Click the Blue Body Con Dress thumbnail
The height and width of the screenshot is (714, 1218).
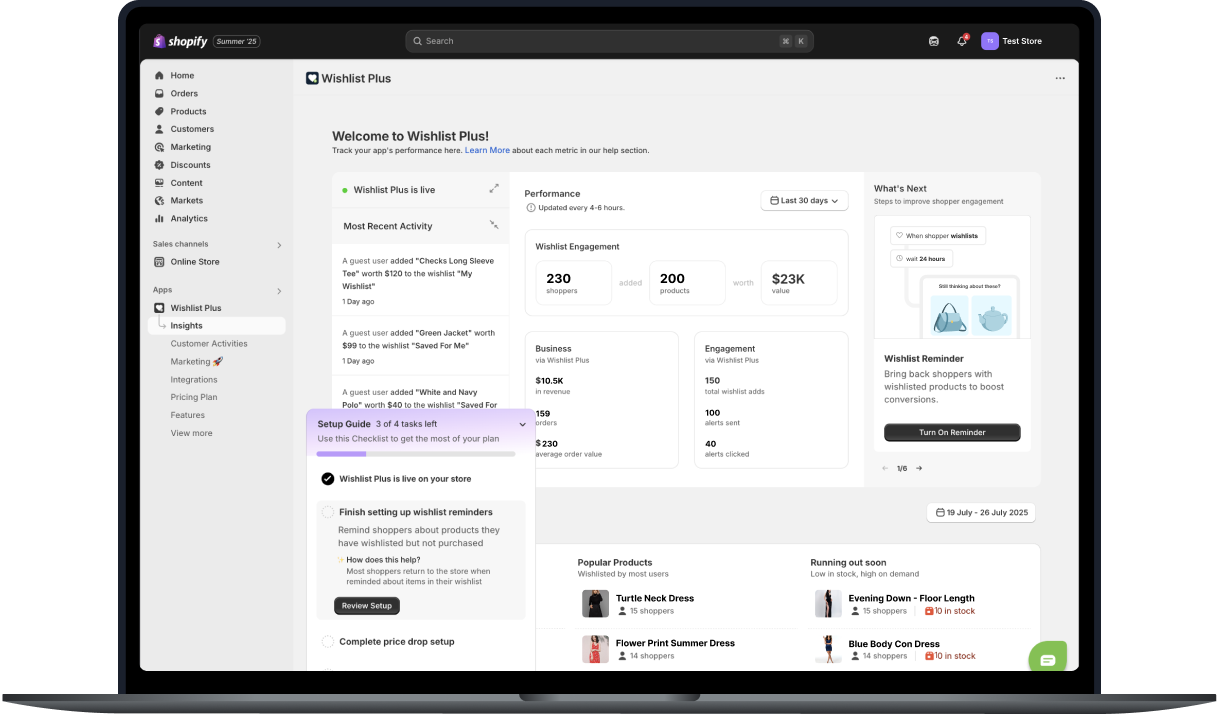[828, 649]
